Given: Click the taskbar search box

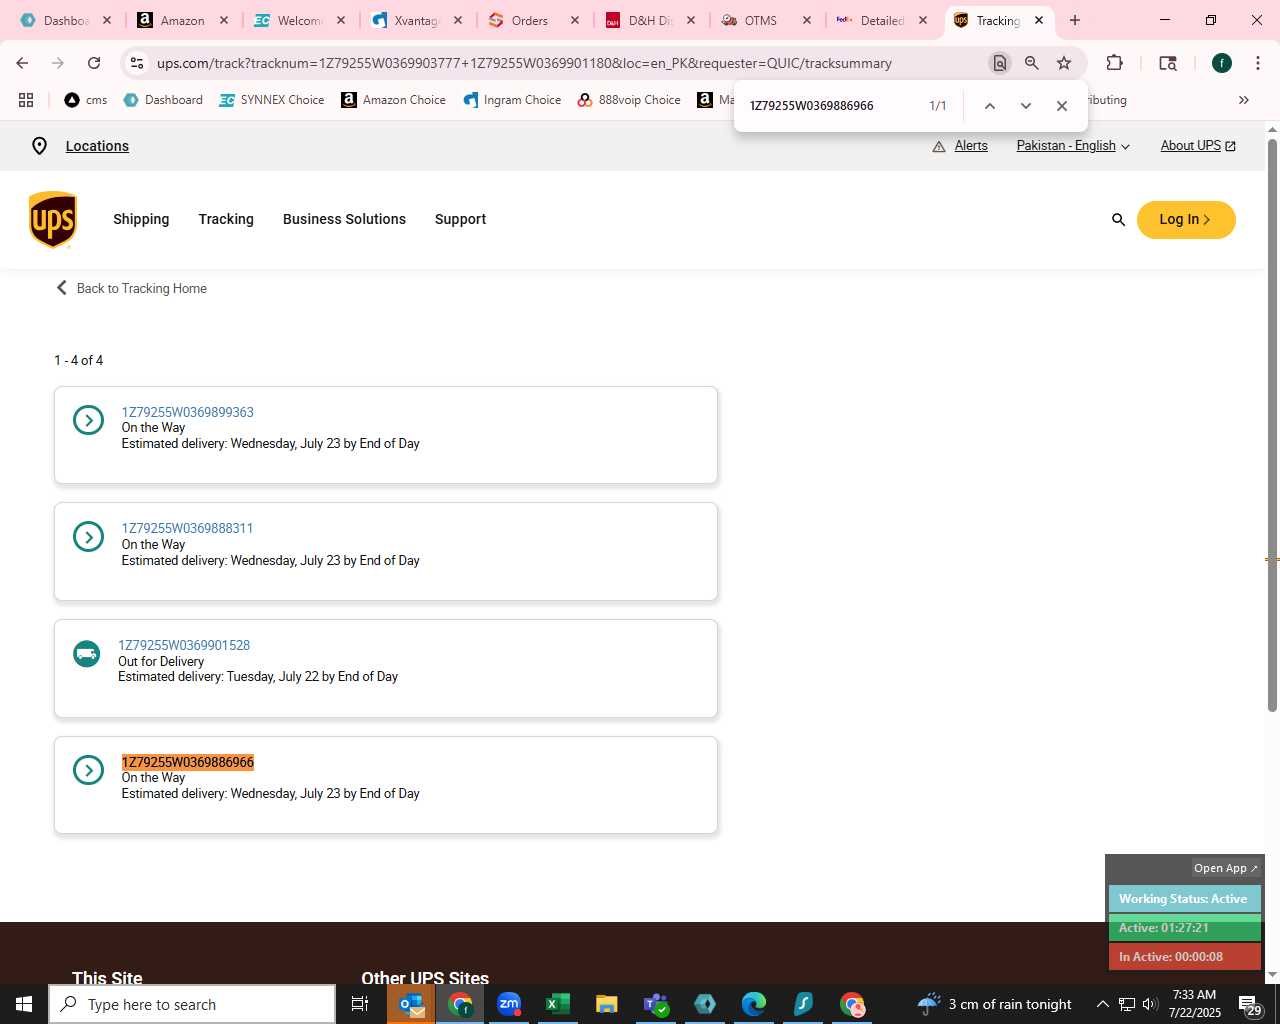Looking at the screenshot, I should point(192,1004).
